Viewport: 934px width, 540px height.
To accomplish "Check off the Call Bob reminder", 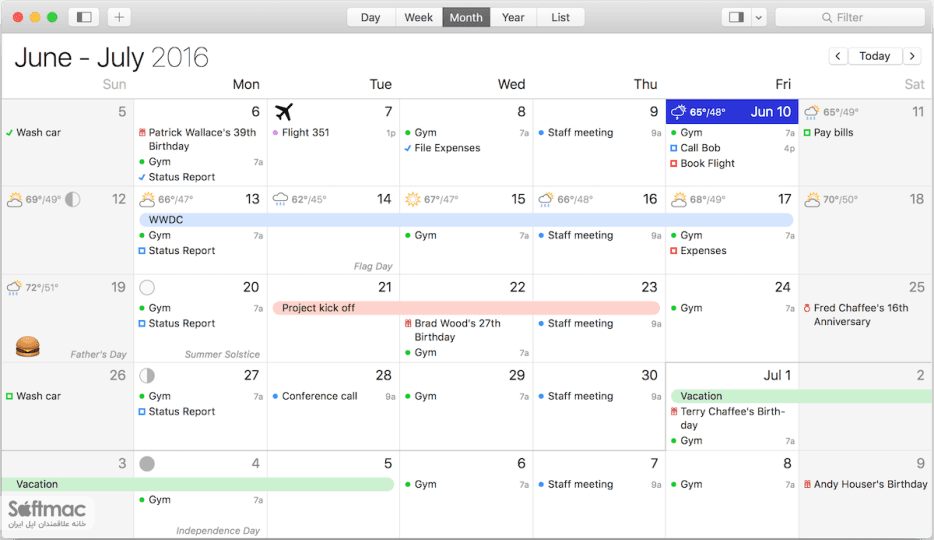I will (x=674, y=148).
